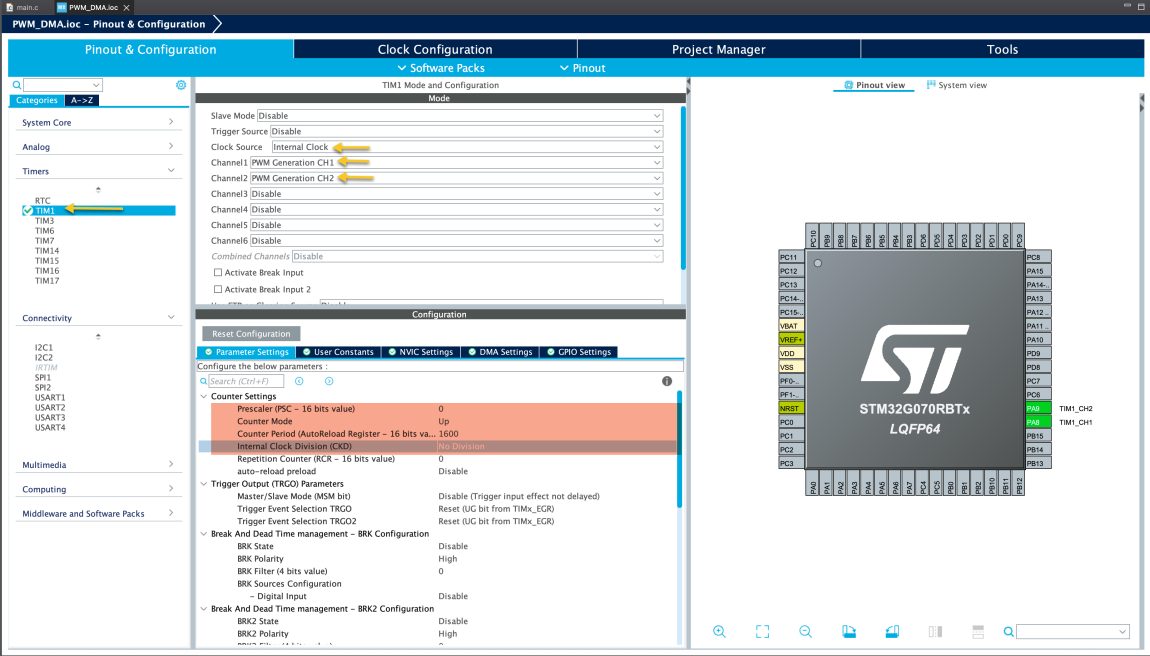Switch to Clock Configuration tab

click(x=435, y=49)
